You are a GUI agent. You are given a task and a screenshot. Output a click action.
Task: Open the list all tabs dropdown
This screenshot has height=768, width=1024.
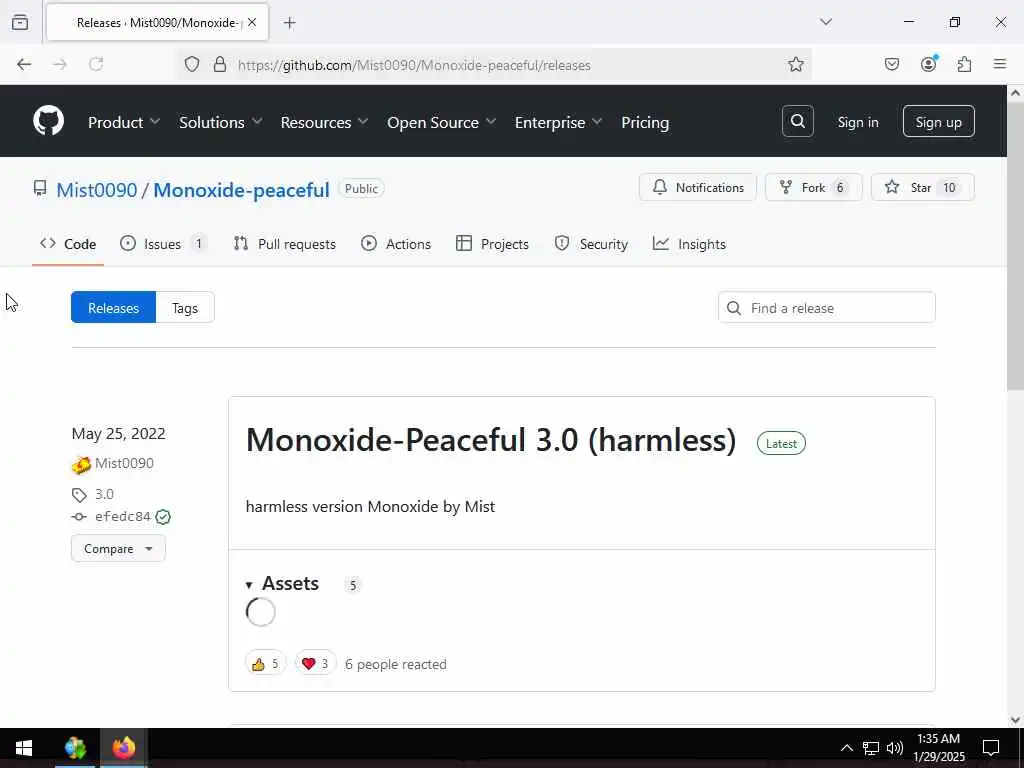[826, 22]
